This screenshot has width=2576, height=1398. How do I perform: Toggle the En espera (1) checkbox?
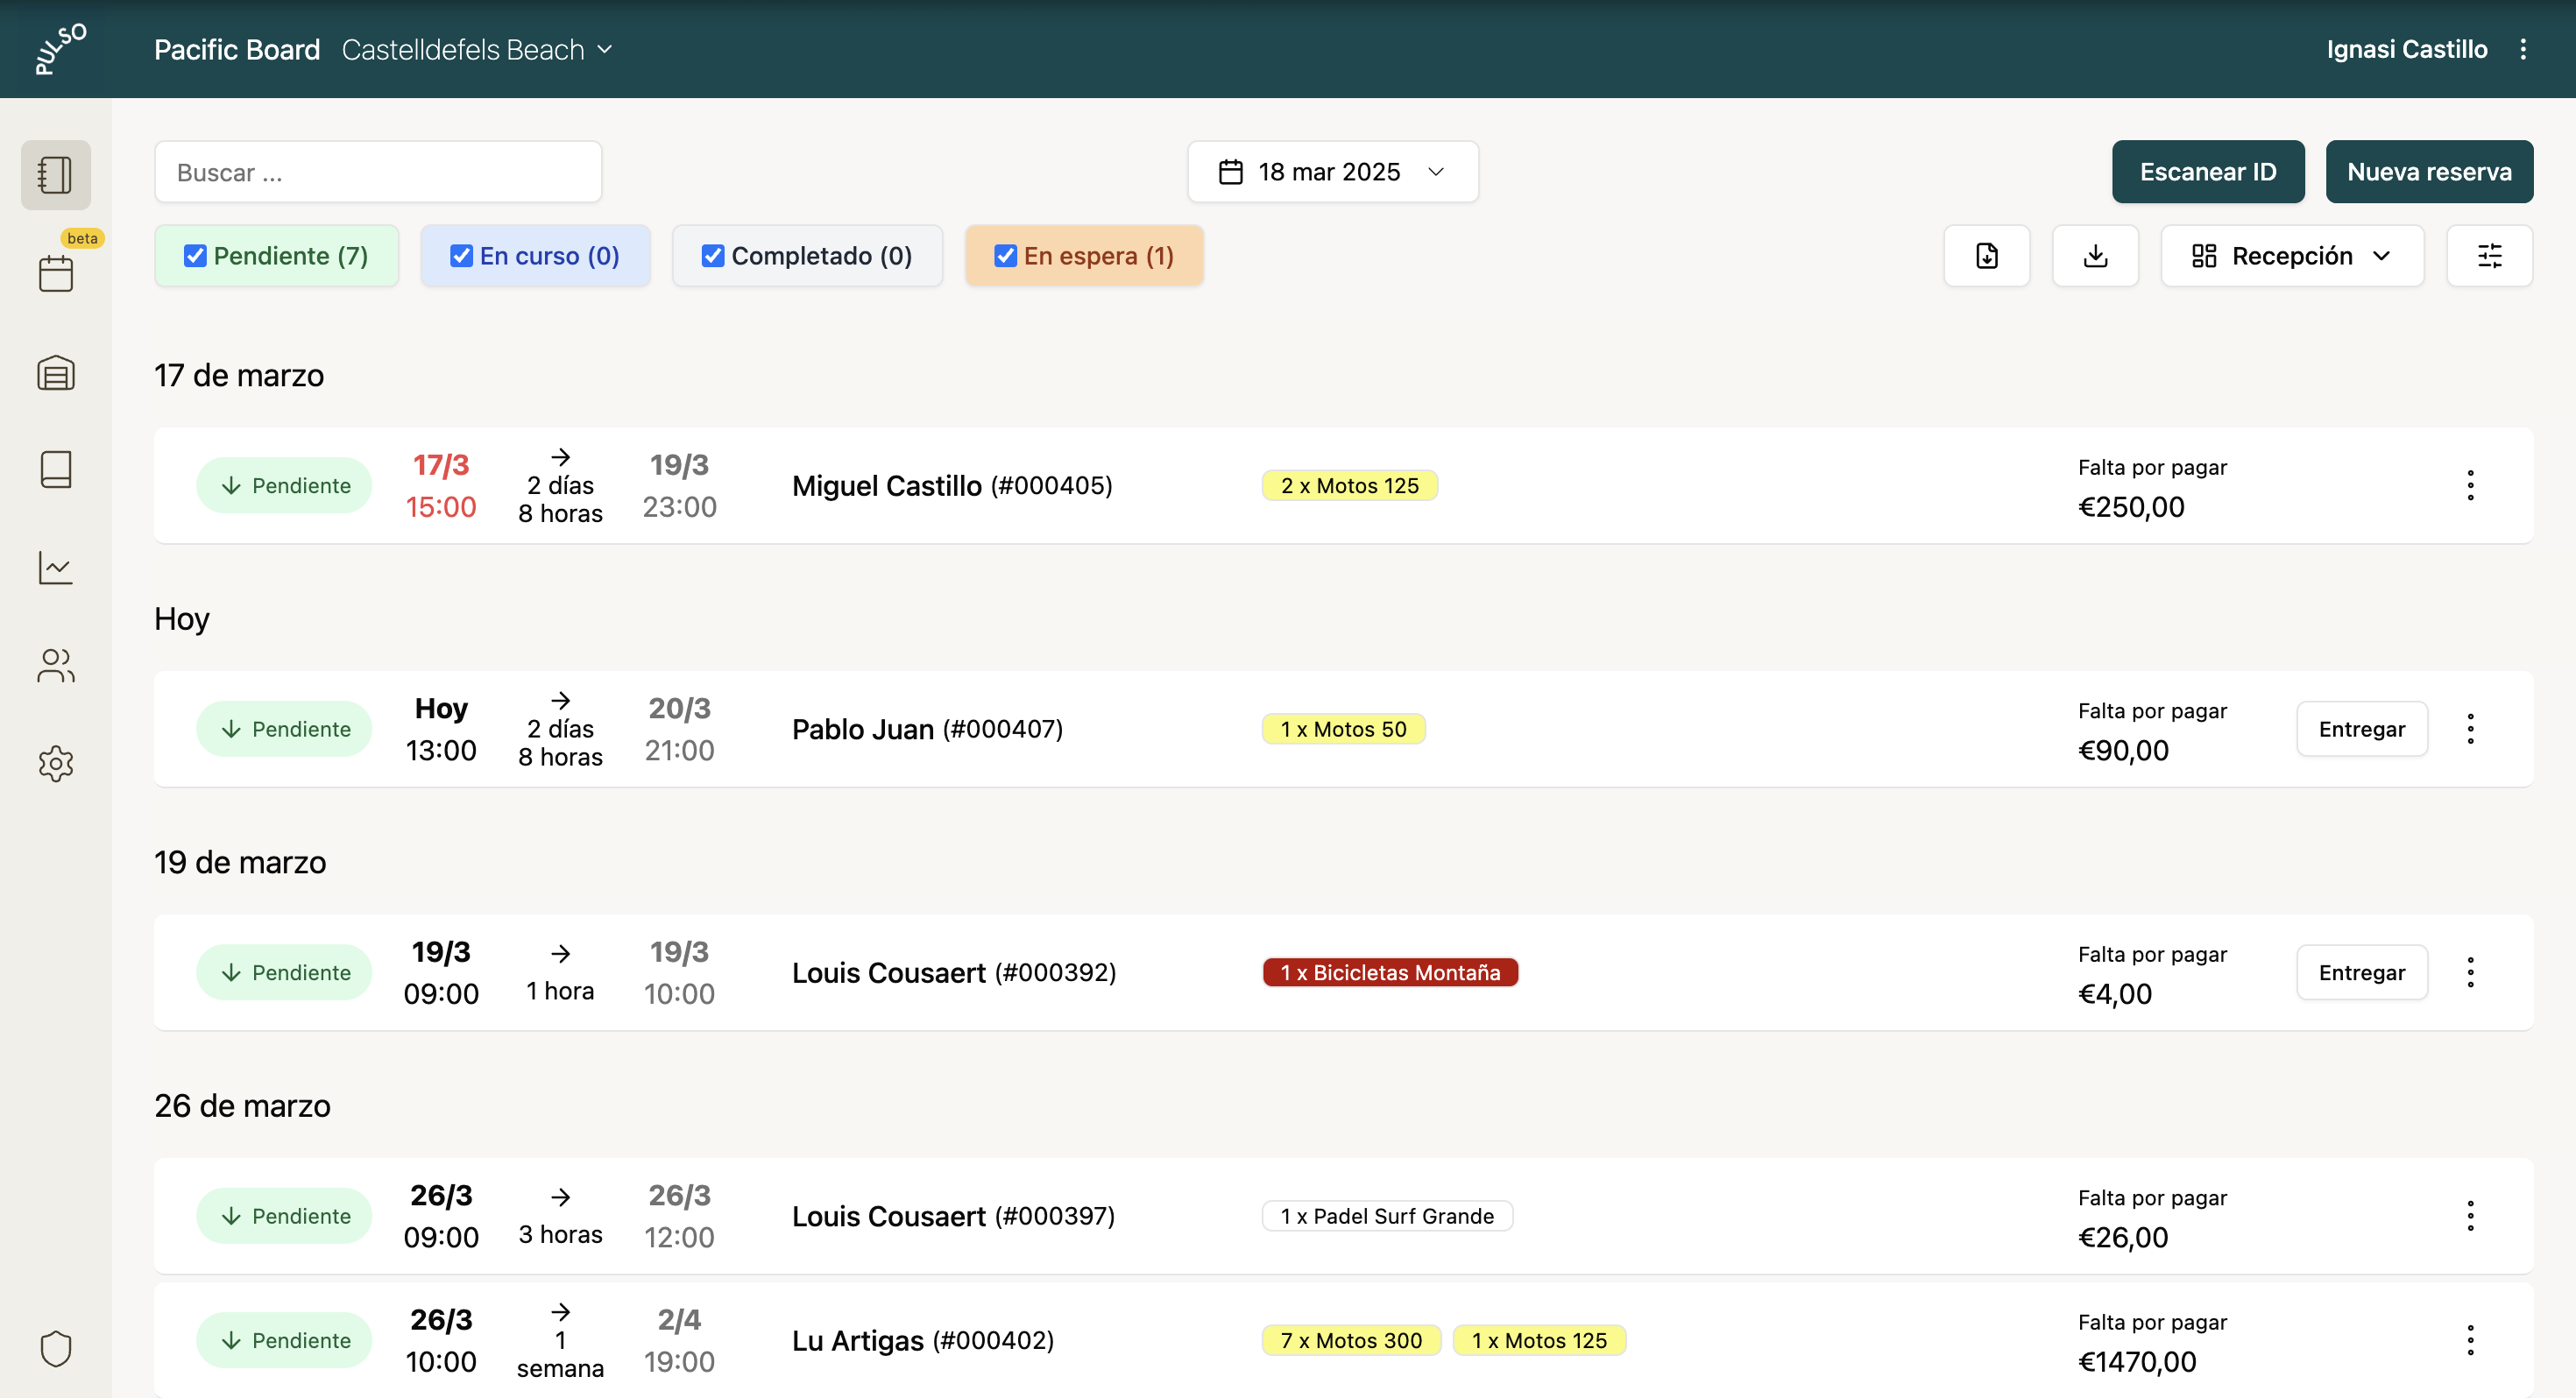(1005, 256)
